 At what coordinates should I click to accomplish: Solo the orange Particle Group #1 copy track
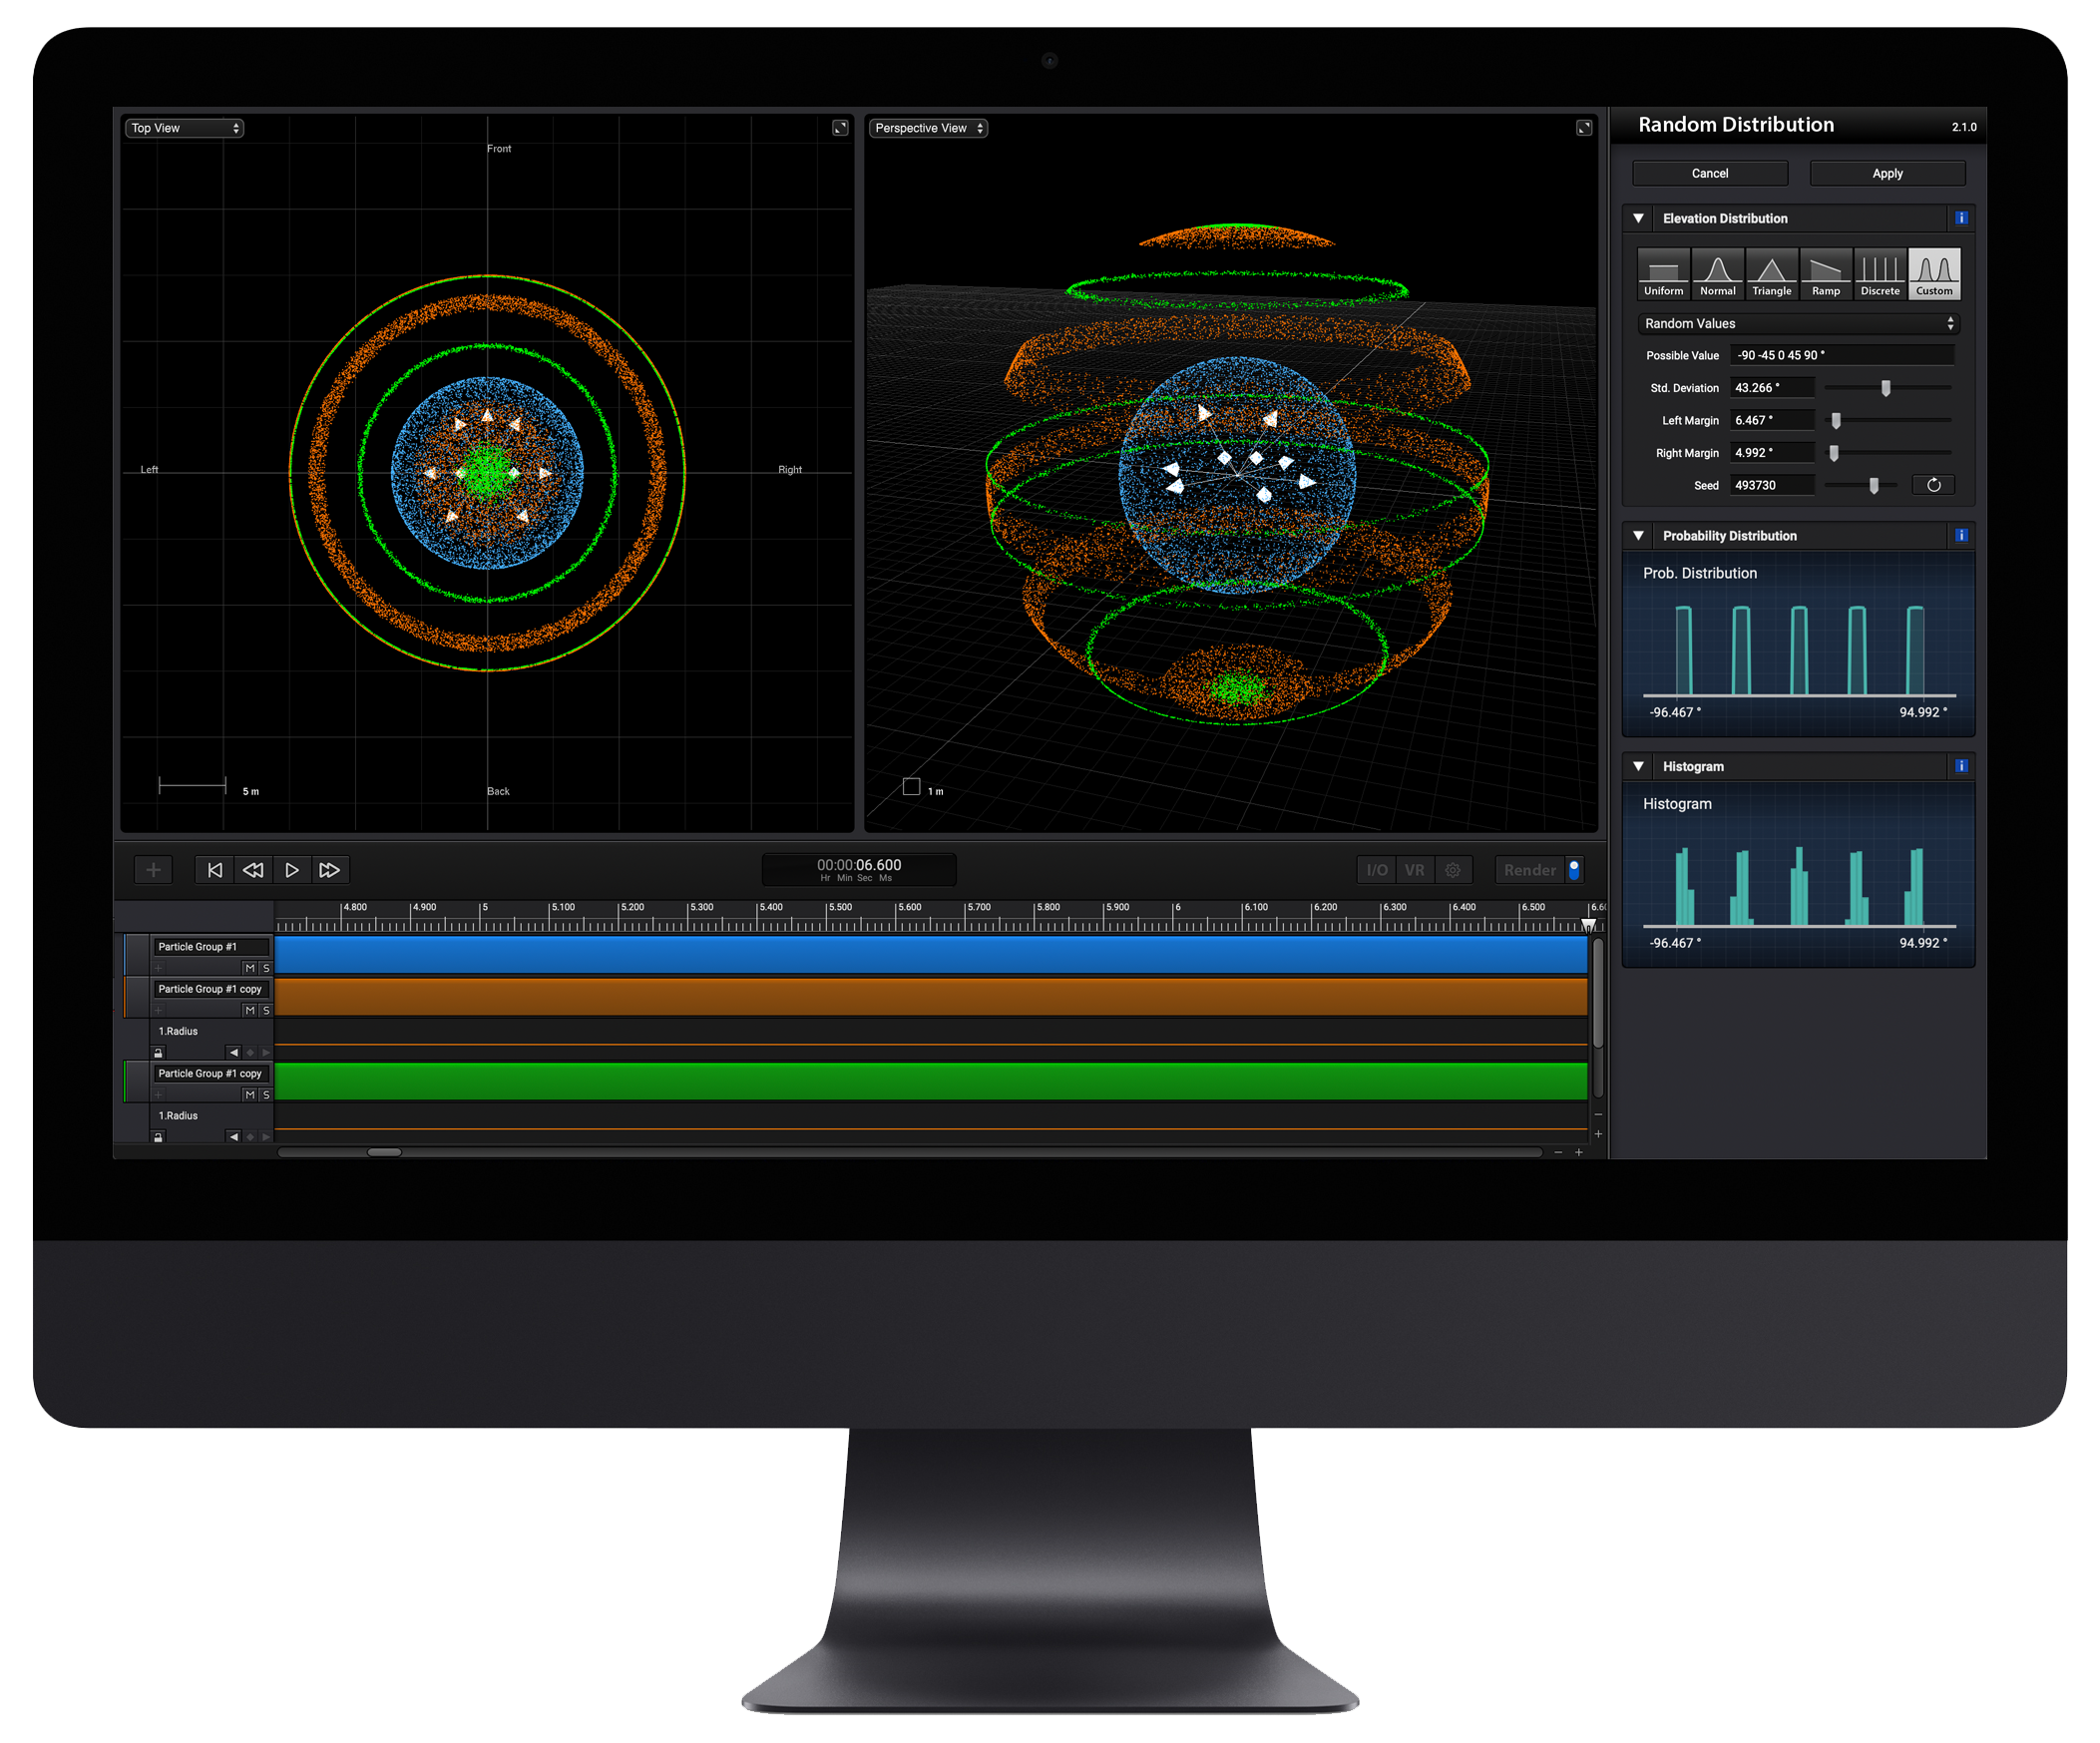pyautogui.click(x=266, y=1010)
